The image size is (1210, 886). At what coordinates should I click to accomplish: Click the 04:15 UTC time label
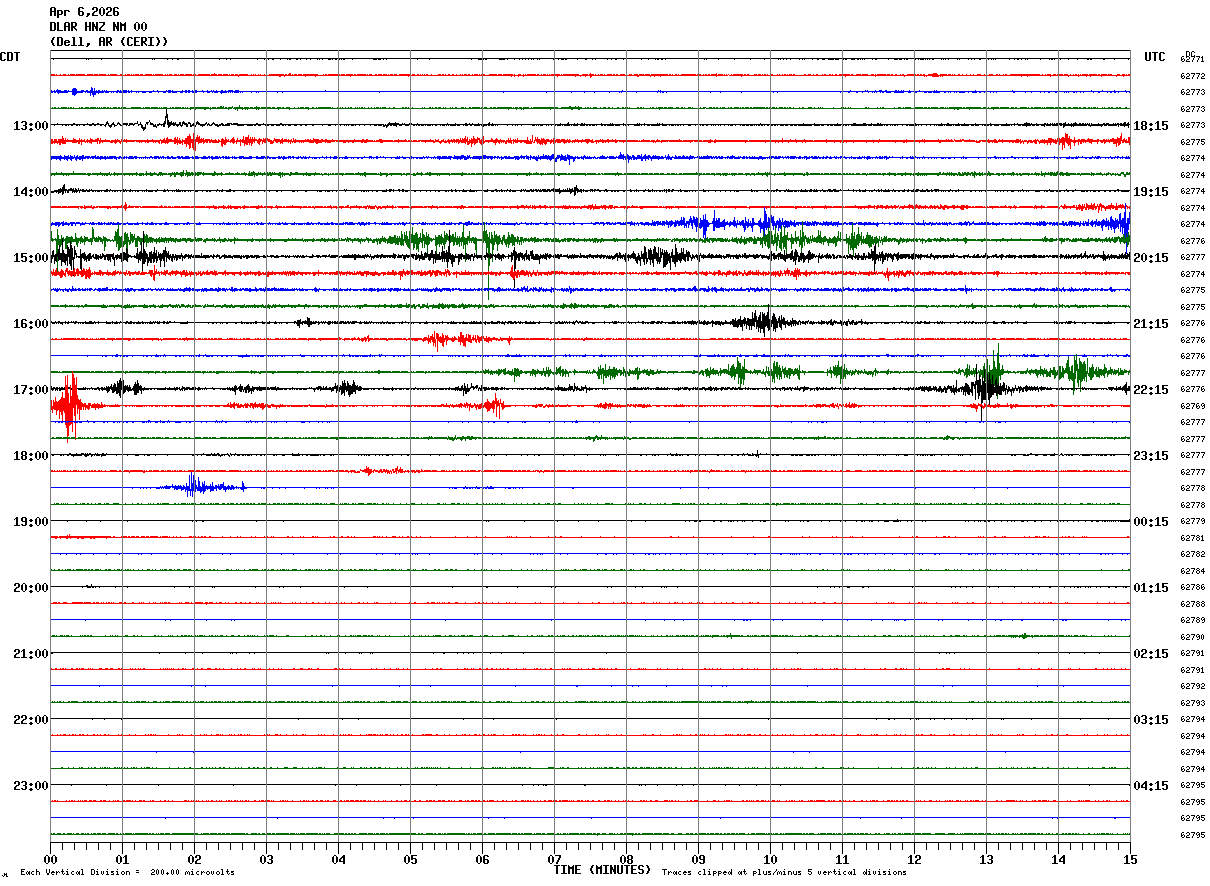pyautogui.click(x=1151, y=786)
